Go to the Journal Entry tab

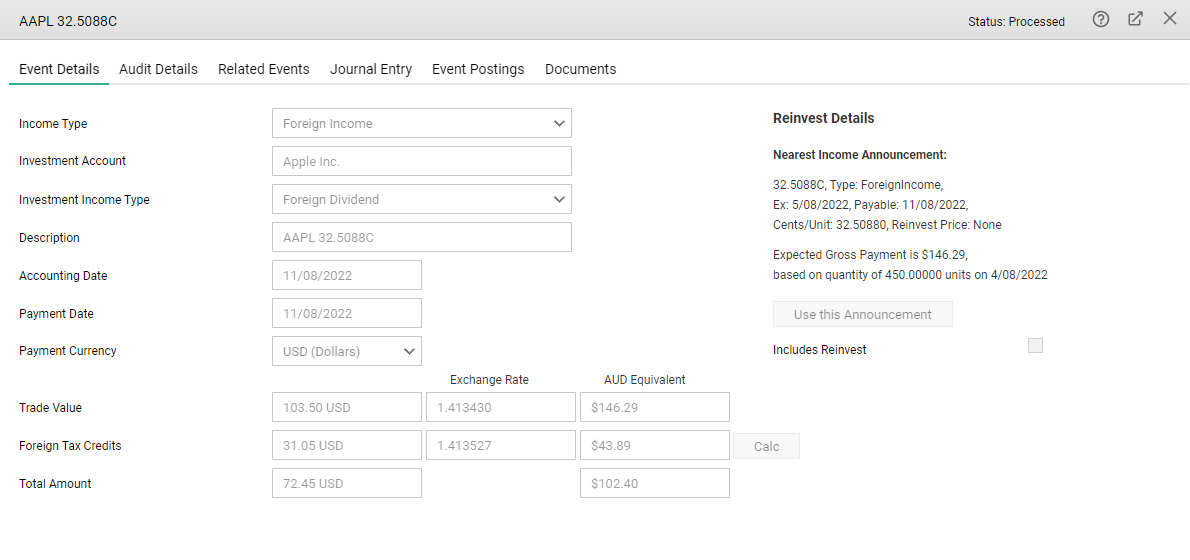tap(371, 69)
